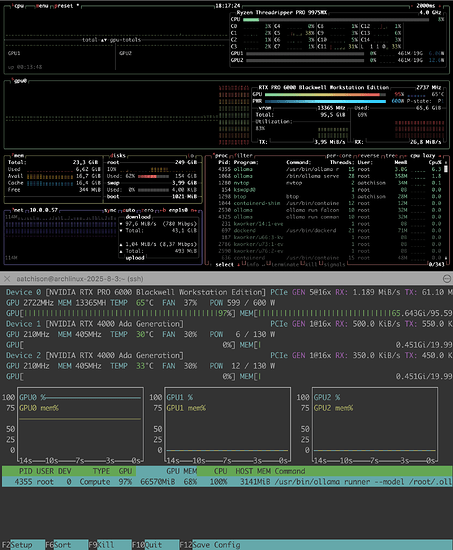Toggle the cpu box label in btop
Image resolution: width=453 pixels, height=550 pixels.
[18, 6]
